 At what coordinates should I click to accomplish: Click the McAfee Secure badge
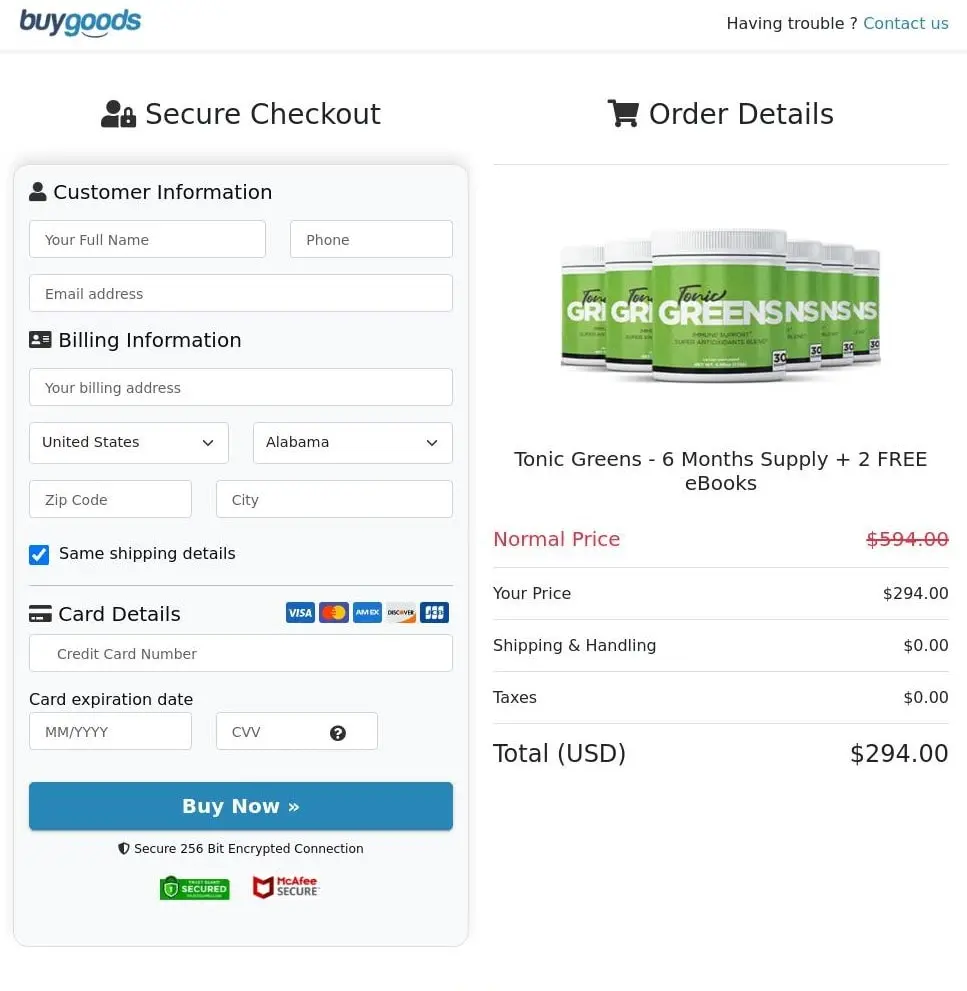[286, 887]
